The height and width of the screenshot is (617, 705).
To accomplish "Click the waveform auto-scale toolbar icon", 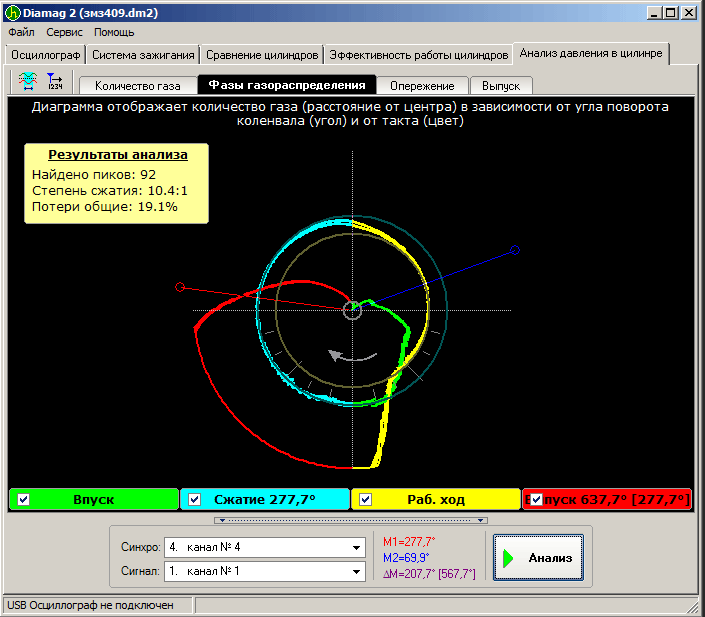I will pyautogui.click(x=28, y=81).
